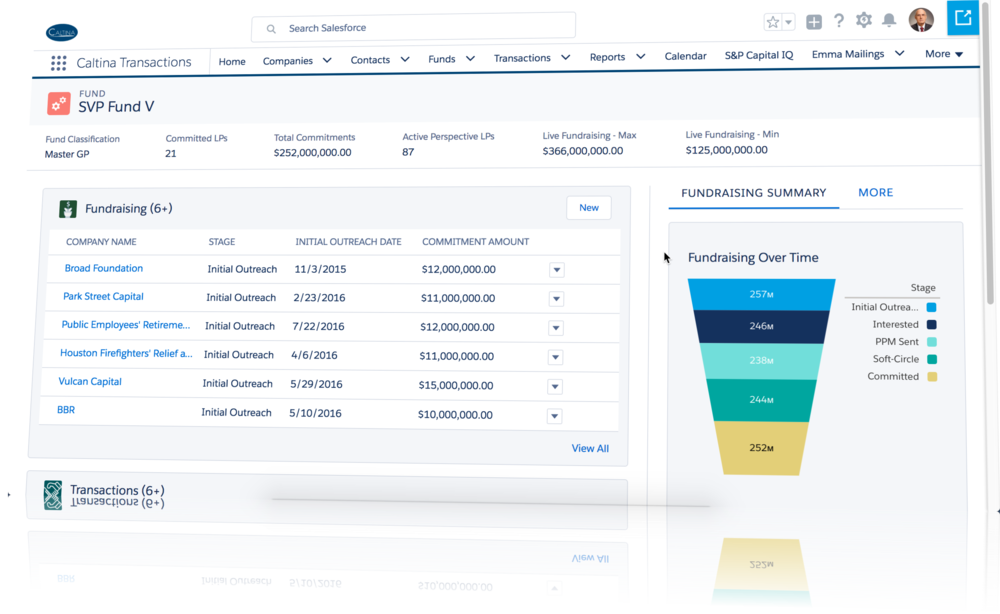The height and width of the screenshot is (614, 1000).
Task: Switch to the MORE tab
Action: (x=876, y=193)
